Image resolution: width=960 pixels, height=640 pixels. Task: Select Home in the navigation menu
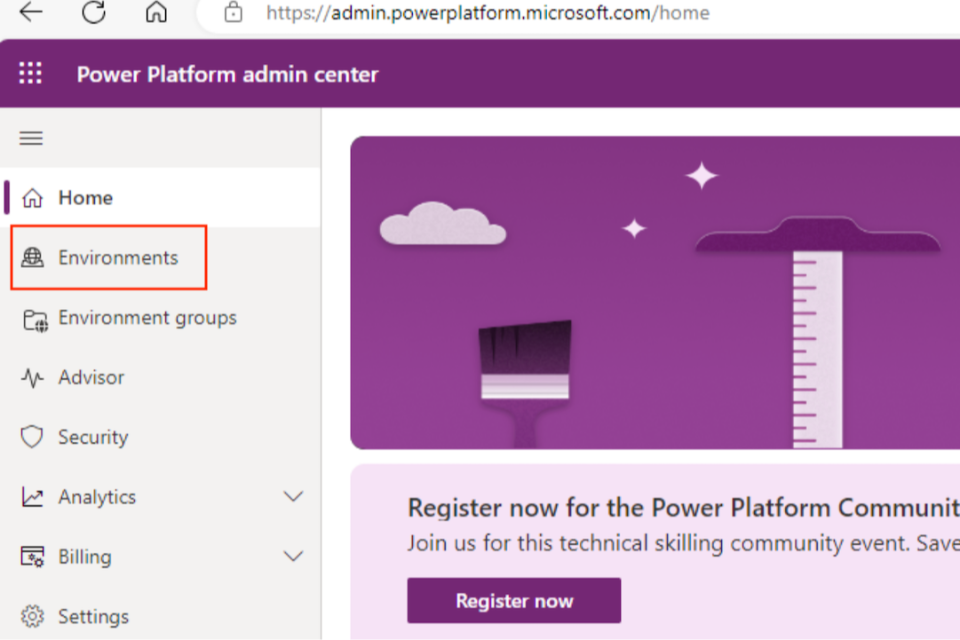(85, 198)
